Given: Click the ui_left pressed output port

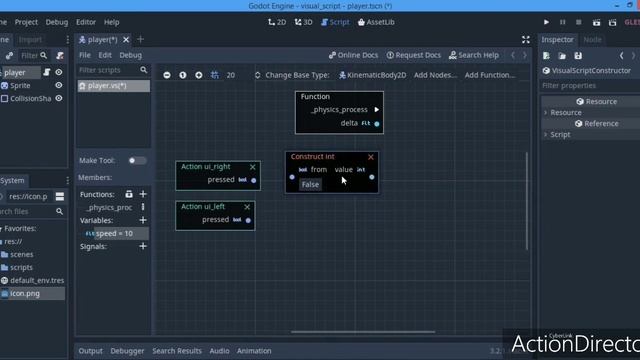Looking at the screenshot, I should pyautogui.click(x=248, y=220).
